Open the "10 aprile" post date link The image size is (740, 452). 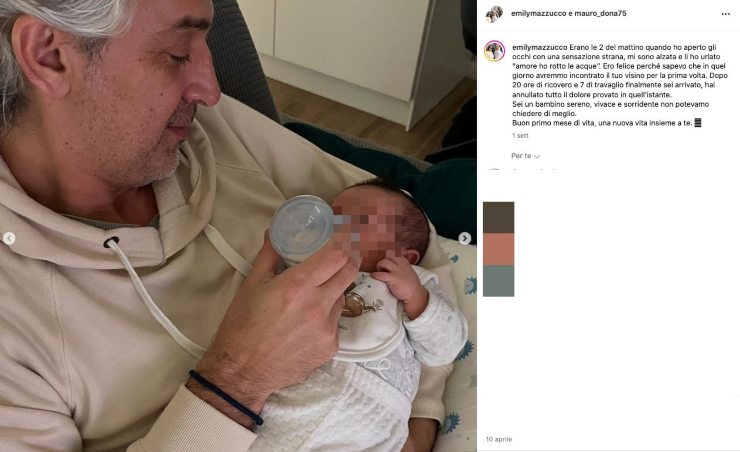(x=499, y=439)
